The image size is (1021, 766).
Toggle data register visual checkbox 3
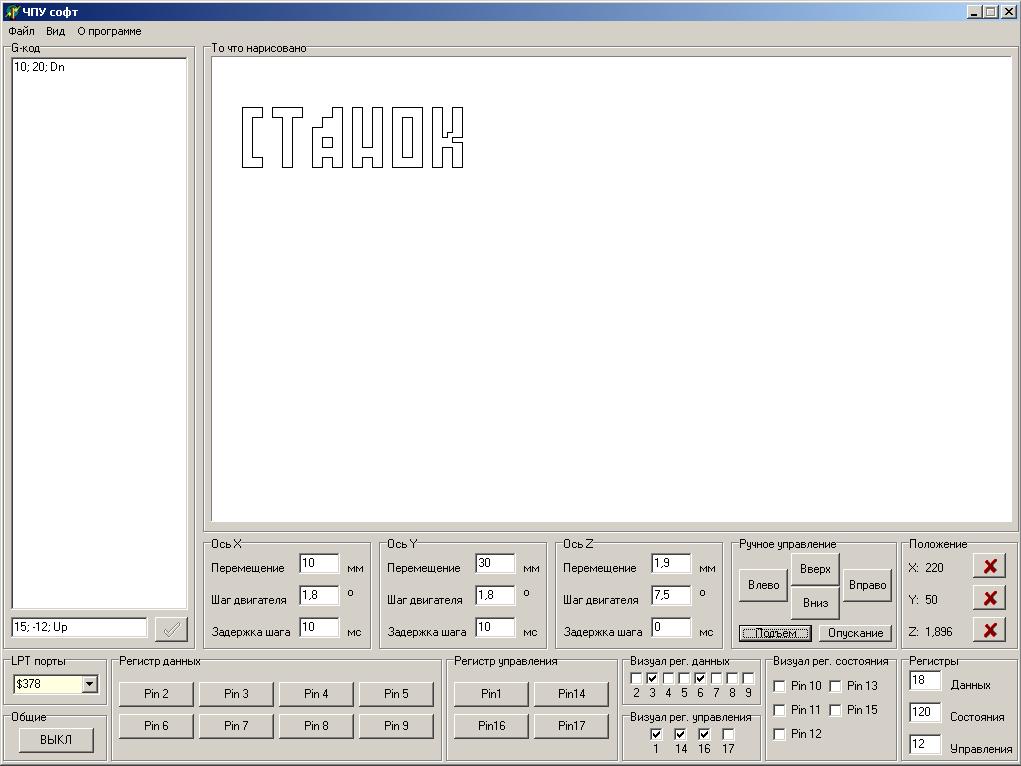(x=652, y=679)
